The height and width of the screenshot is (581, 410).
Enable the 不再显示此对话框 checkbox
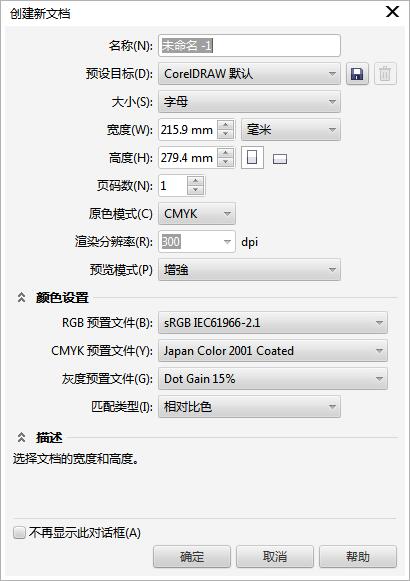[19, 533]
